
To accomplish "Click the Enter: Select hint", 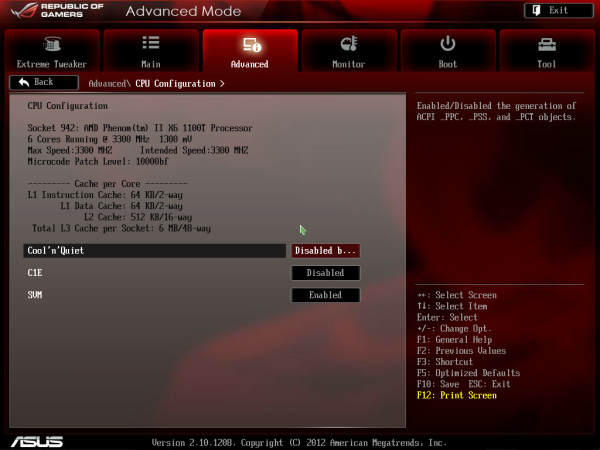I will point(447,318).
